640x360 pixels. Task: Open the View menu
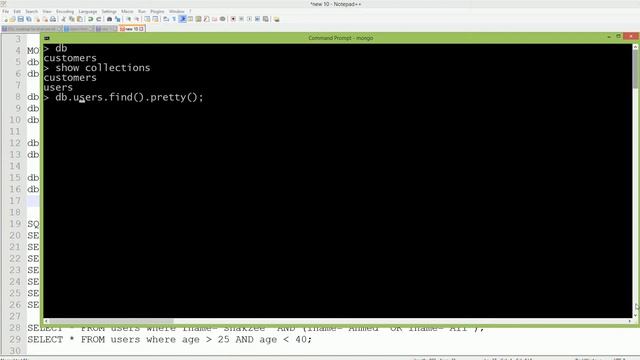click(47, 11)
